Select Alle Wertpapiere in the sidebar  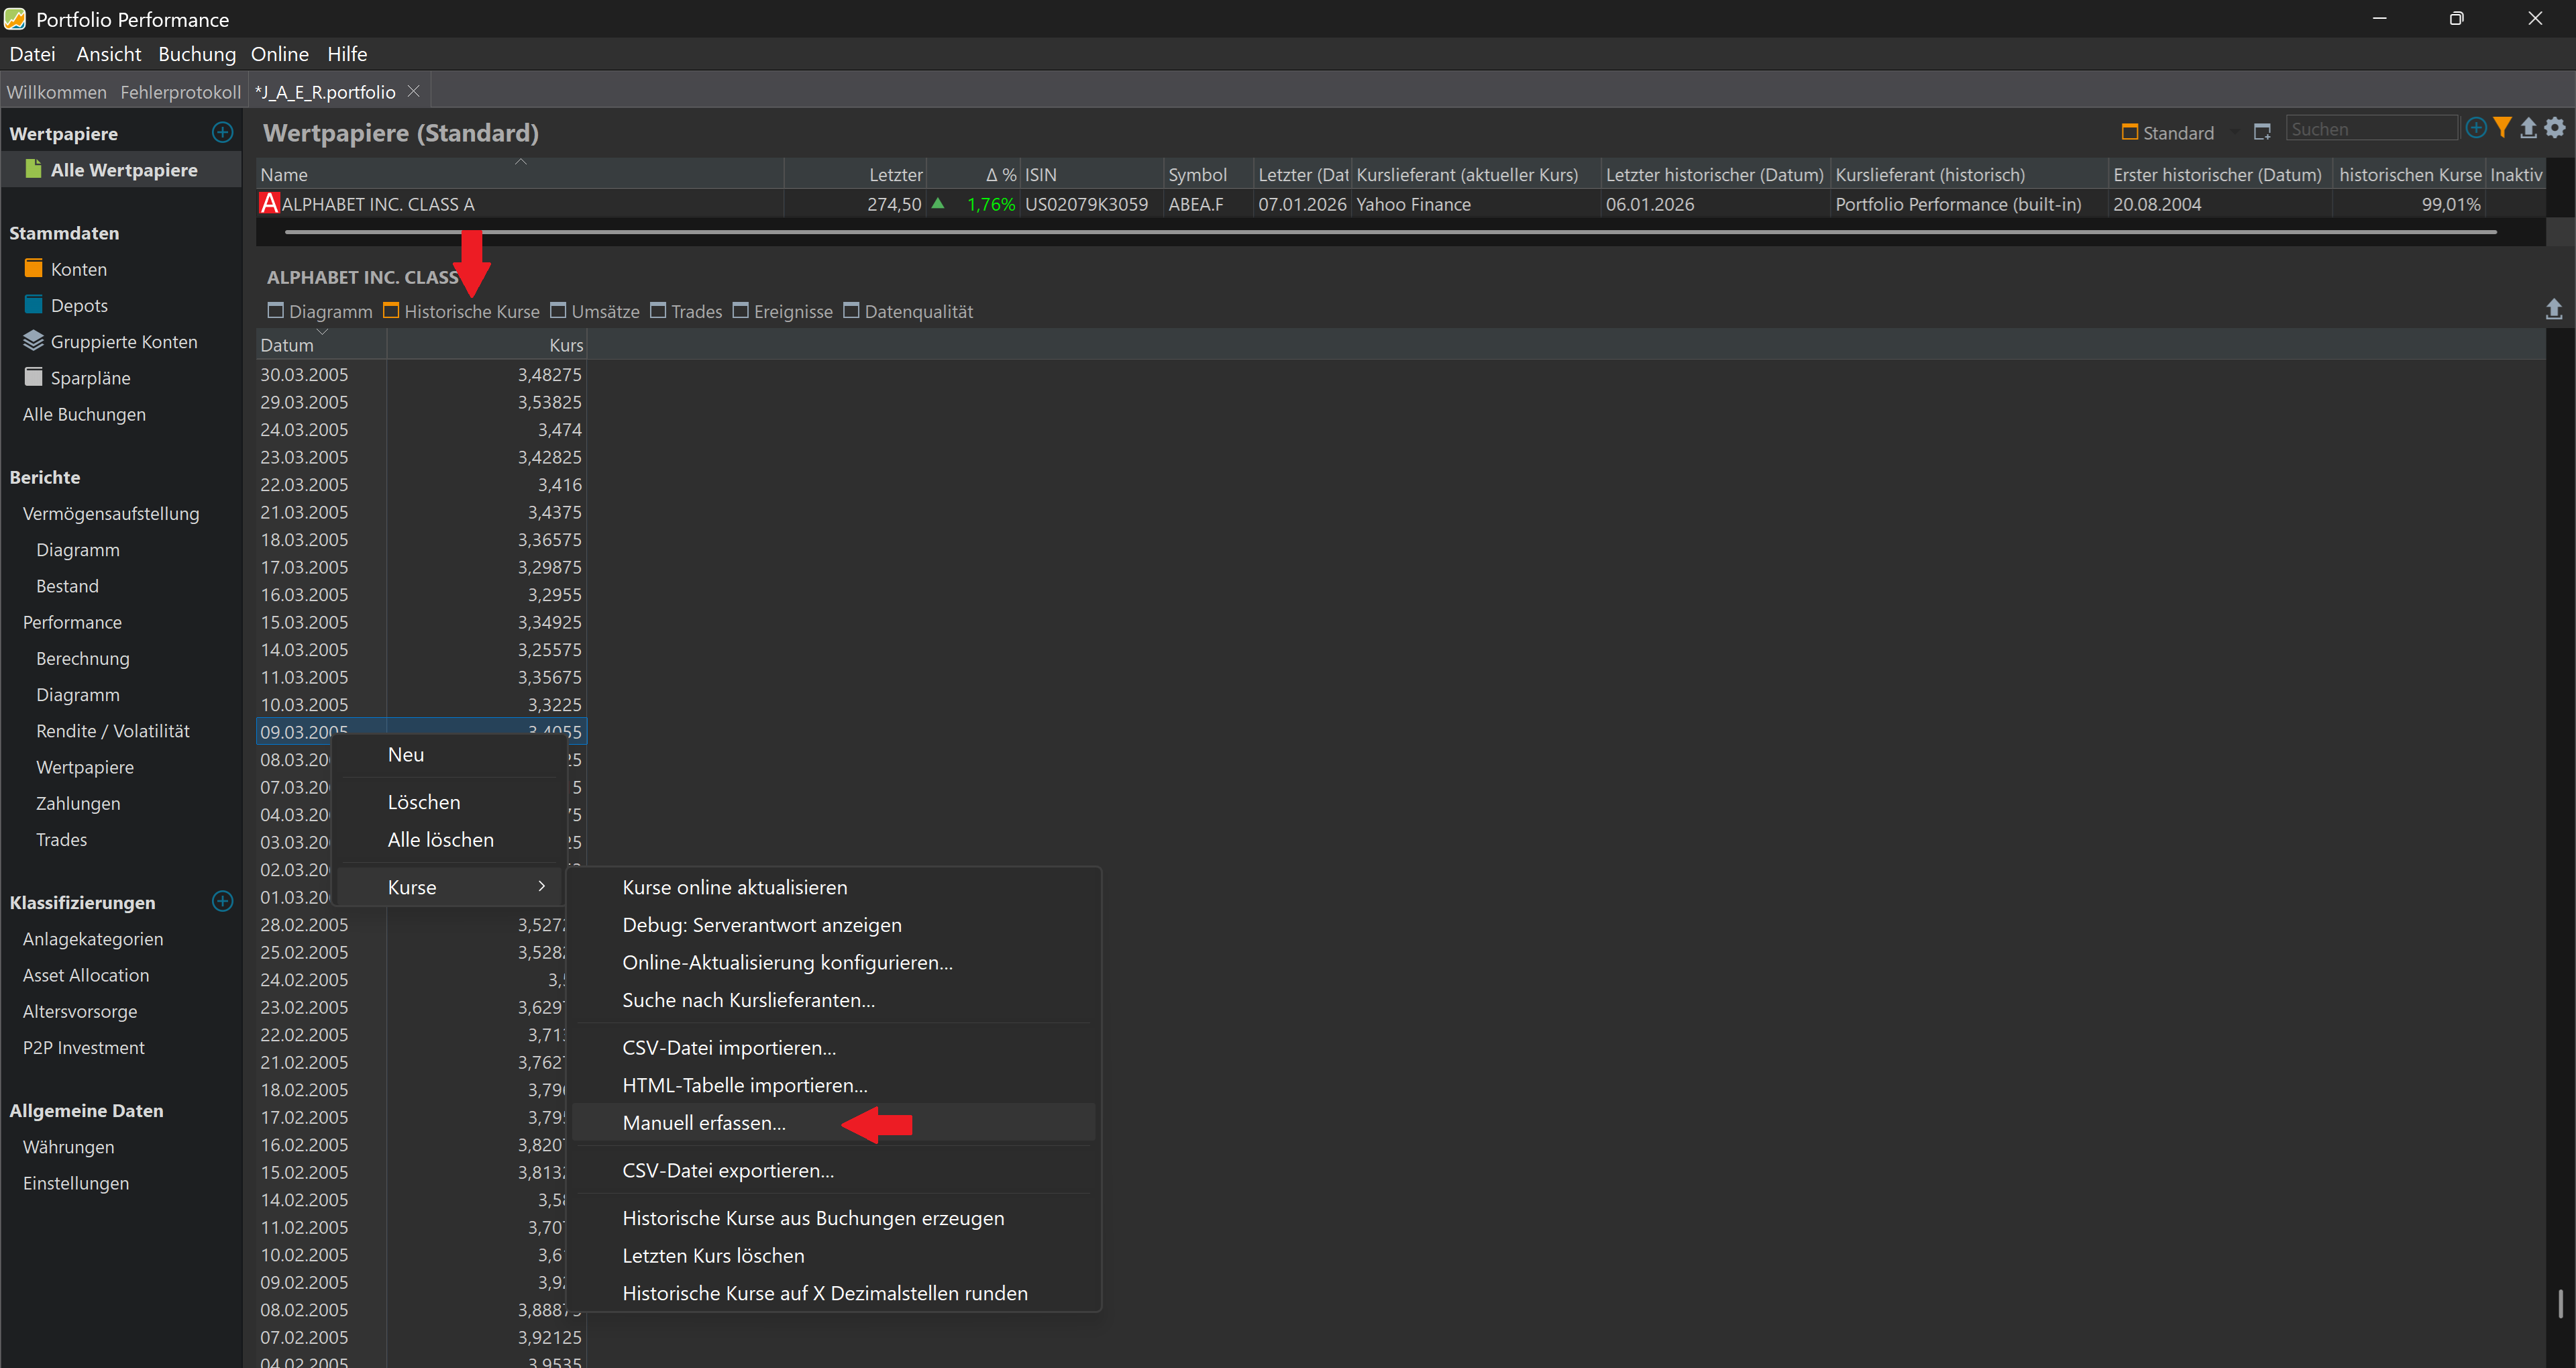pyautogui.click(x=124, y=170)
